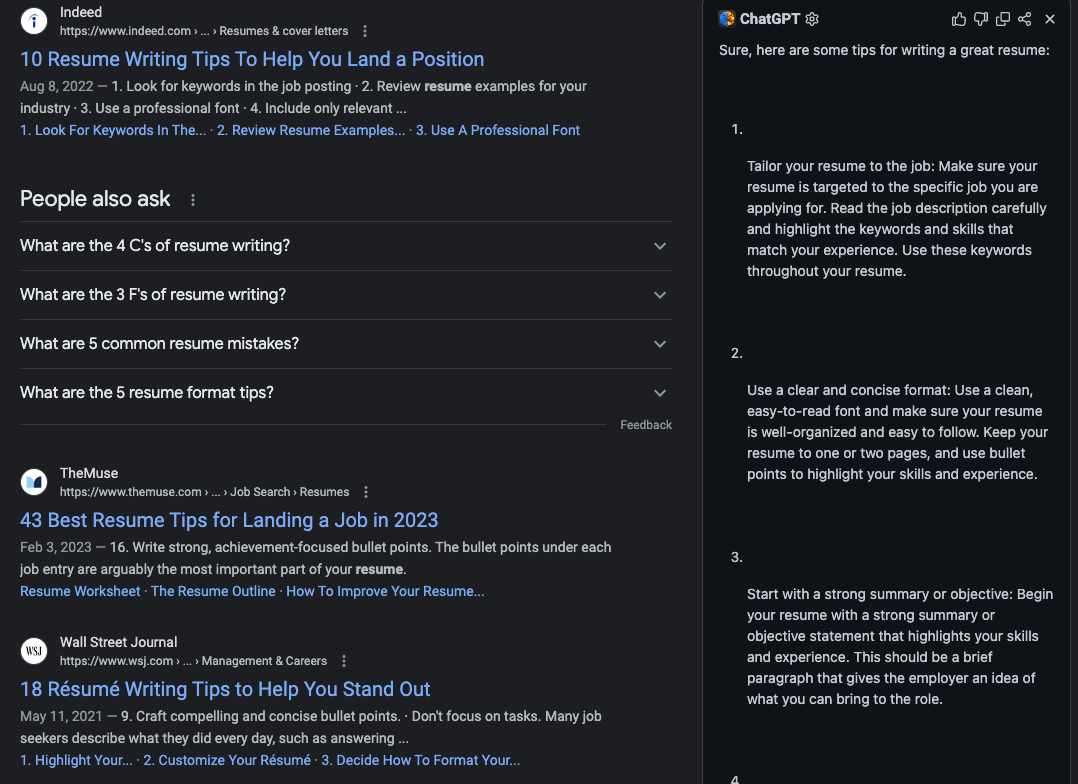This screenshot has height=784, width=1078.
Task: Click the ChatGPT panel logo icon
Action: click(727, 19)
